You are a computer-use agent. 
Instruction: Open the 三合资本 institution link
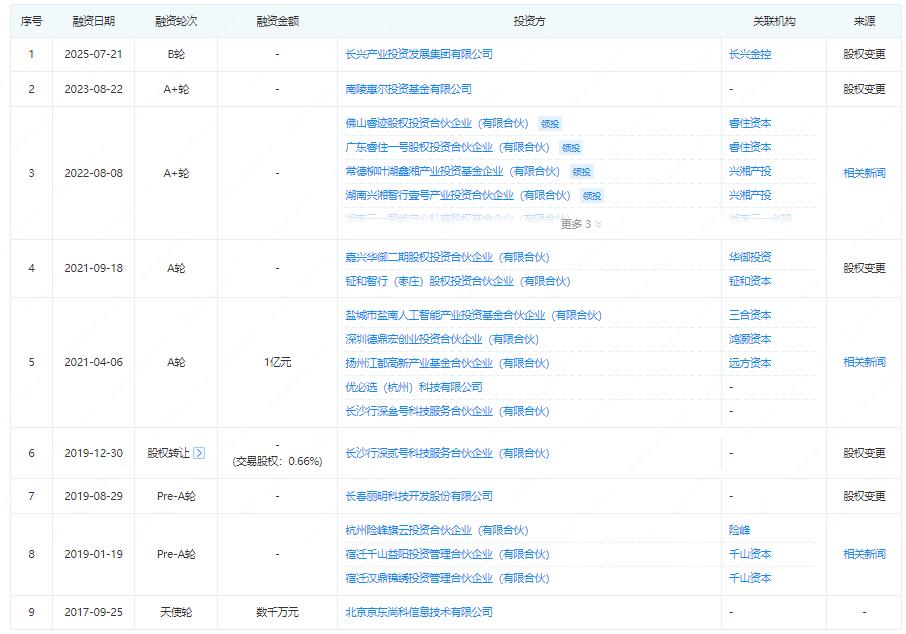coord(750,315)
